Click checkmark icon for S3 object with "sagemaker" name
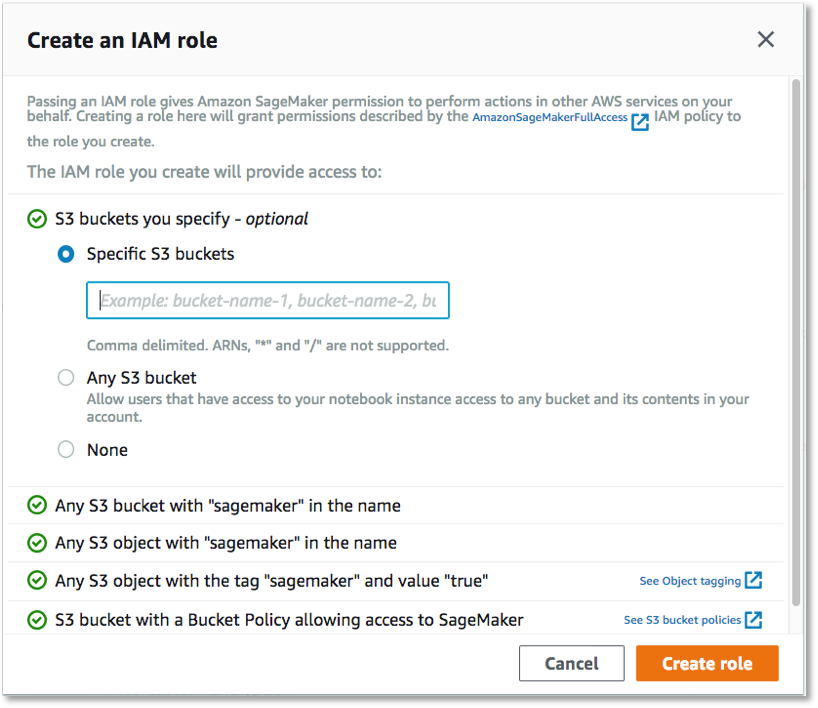The height and width of the screenshot is (708, 818). (x=37, y=543)
